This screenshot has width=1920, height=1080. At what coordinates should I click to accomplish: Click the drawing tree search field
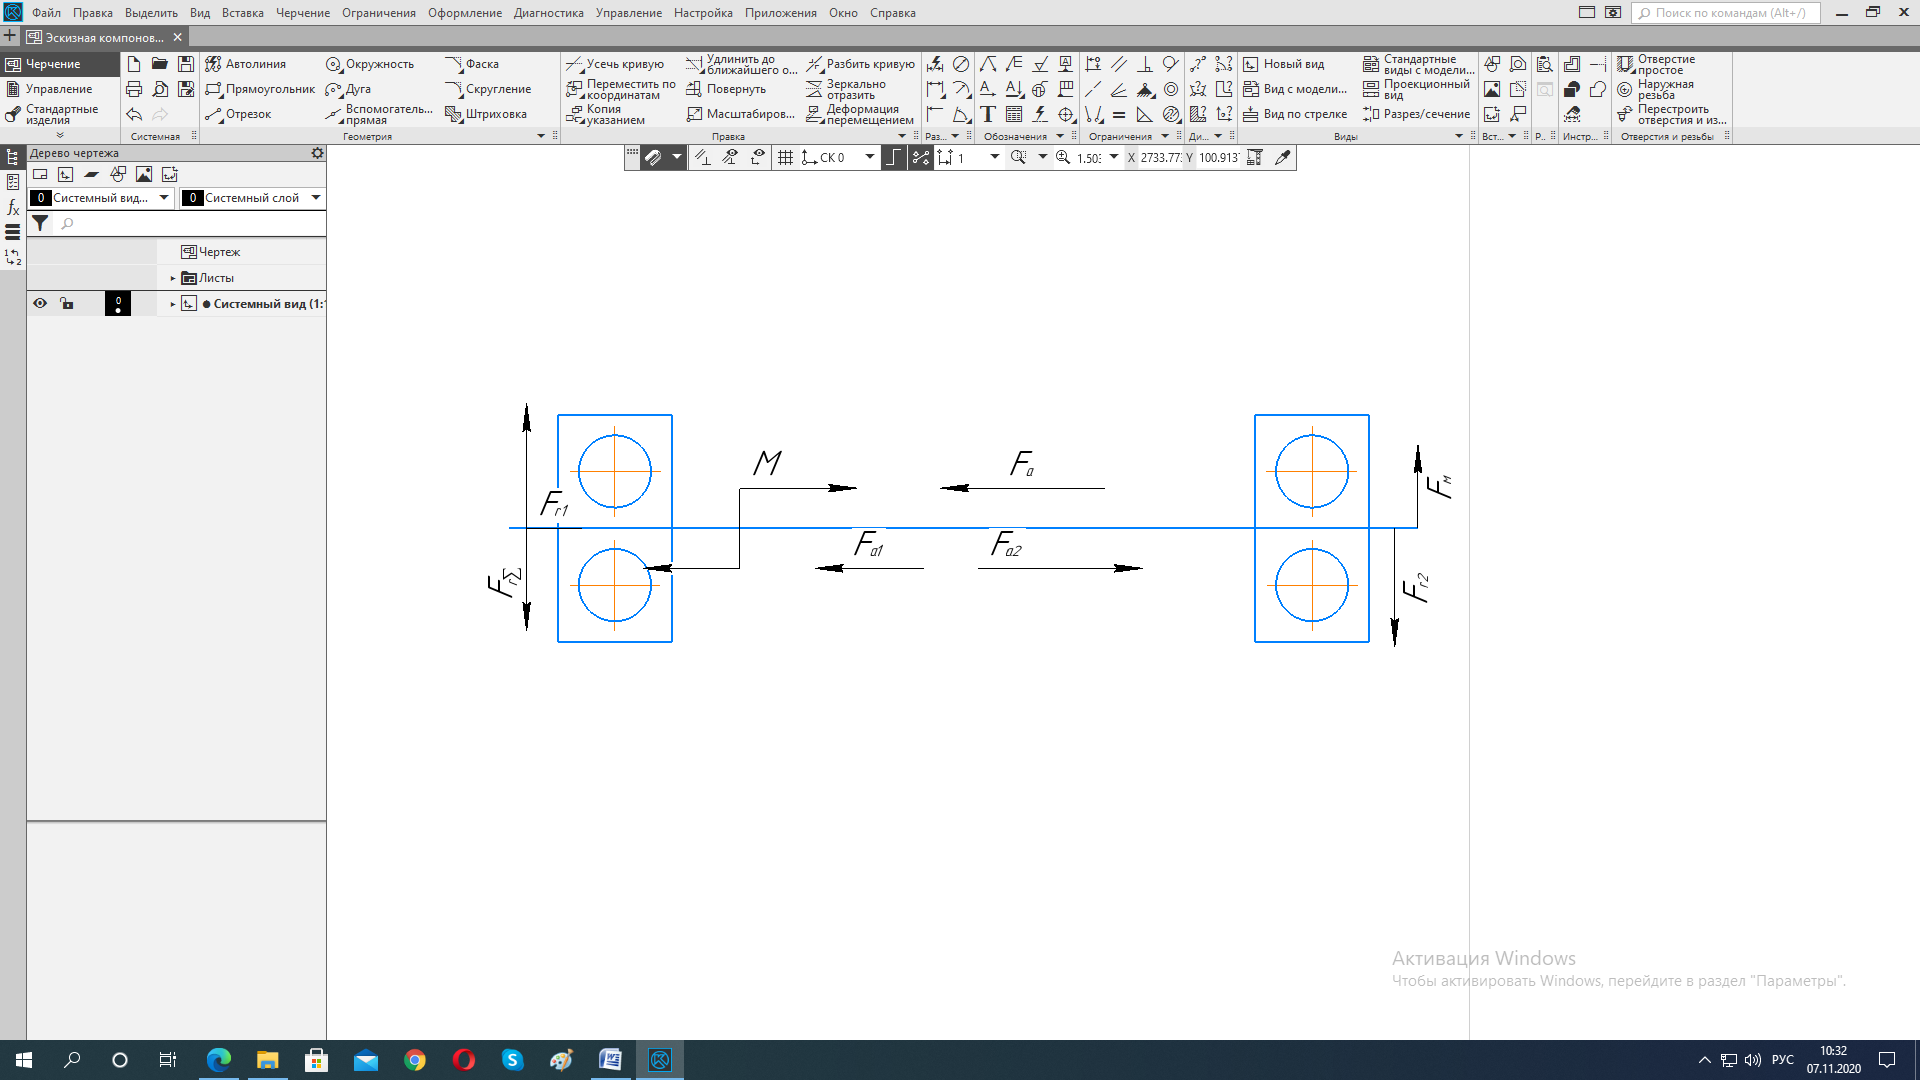point(190,223)
